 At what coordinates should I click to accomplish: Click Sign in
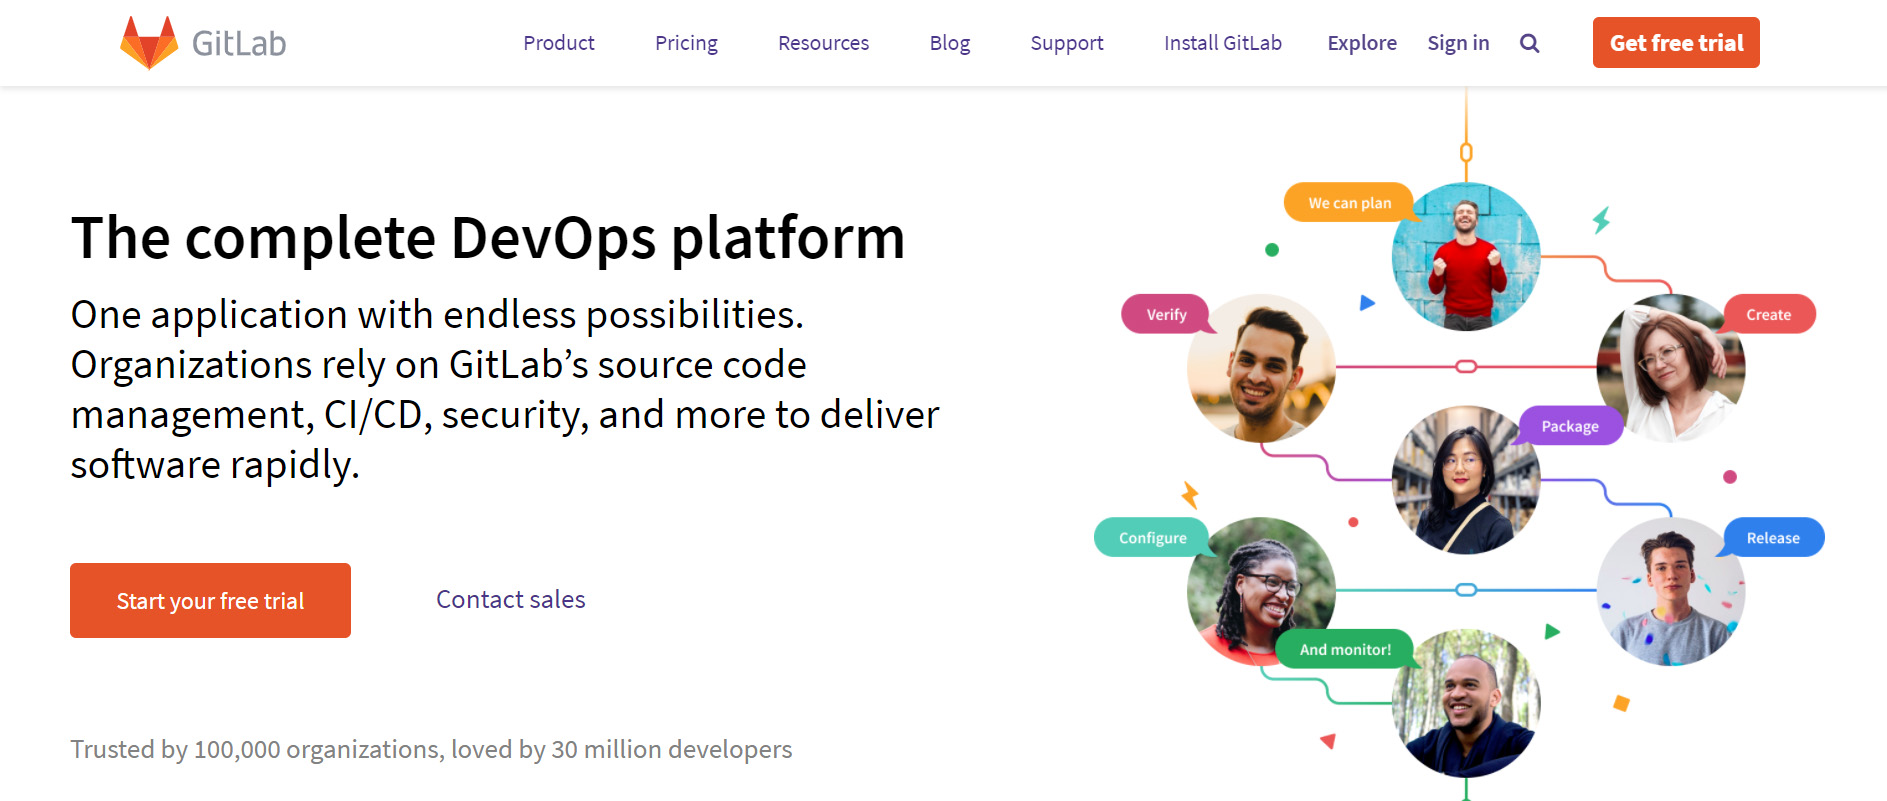(1458, 43)
